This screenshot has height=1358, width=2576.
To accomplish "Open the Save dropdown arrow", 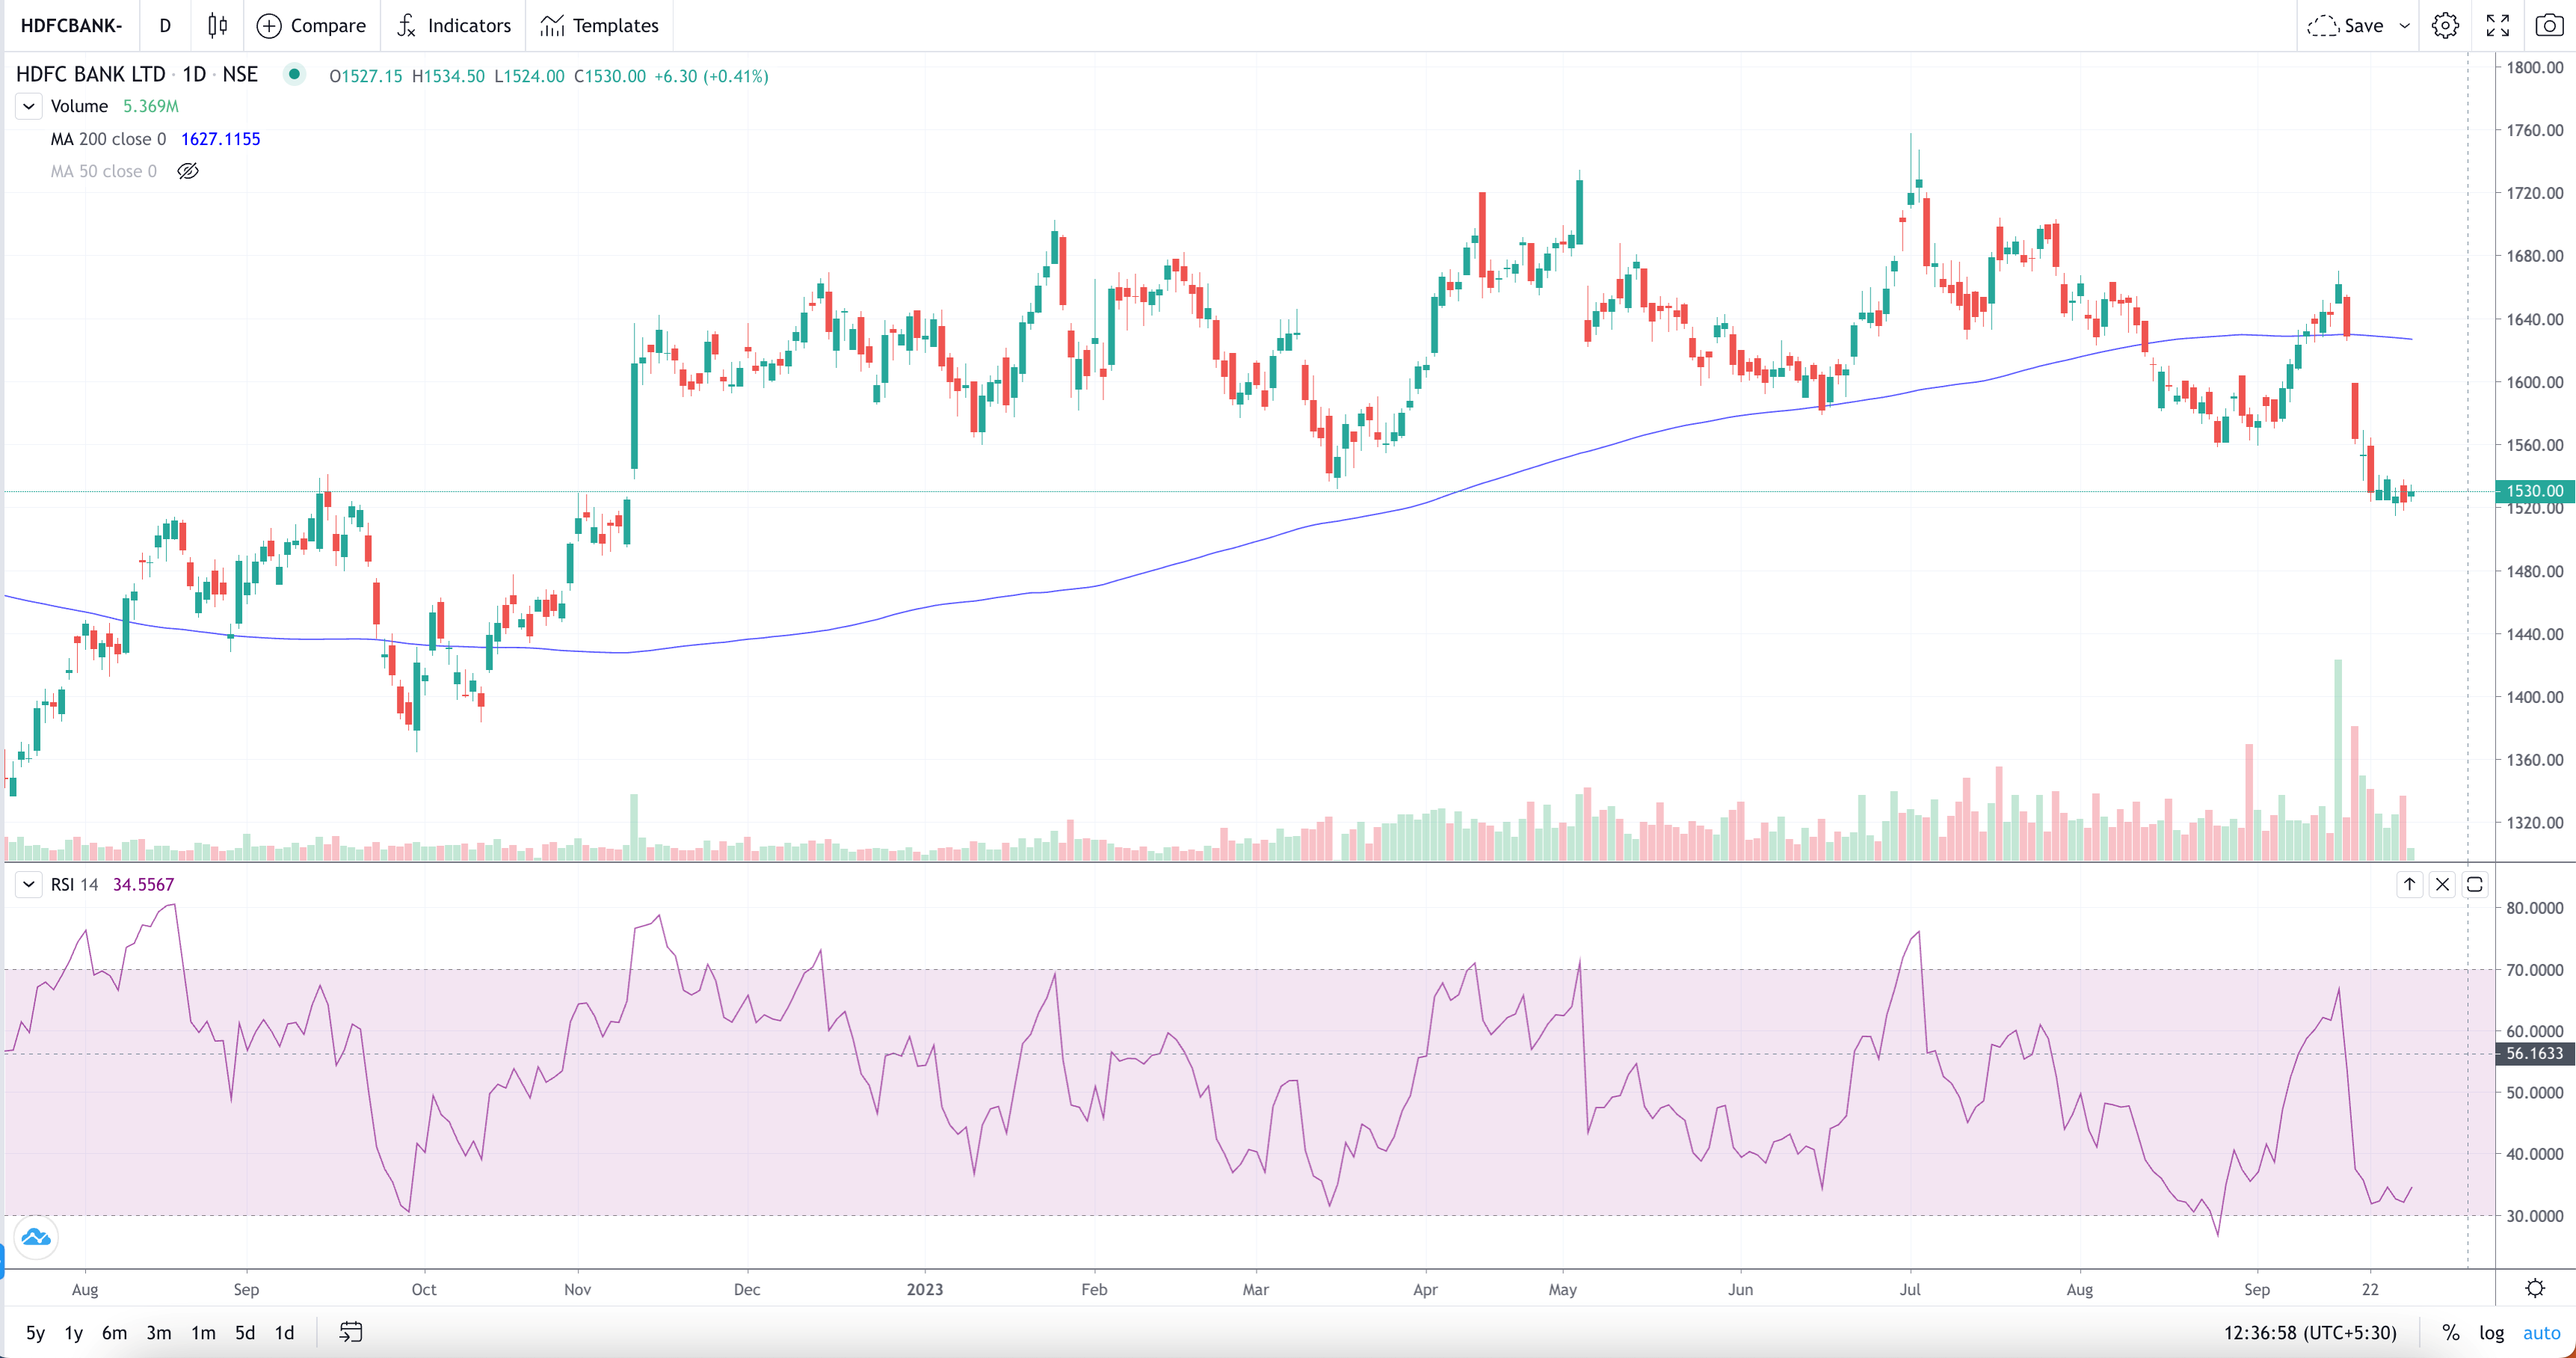I will [2404, 25].
